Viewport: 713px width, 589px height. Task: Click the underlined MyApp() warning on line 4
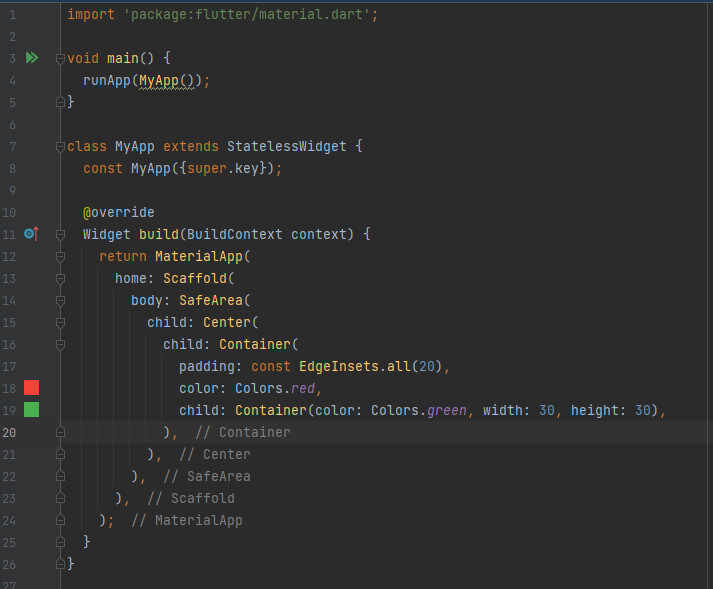tap(167, 81)
